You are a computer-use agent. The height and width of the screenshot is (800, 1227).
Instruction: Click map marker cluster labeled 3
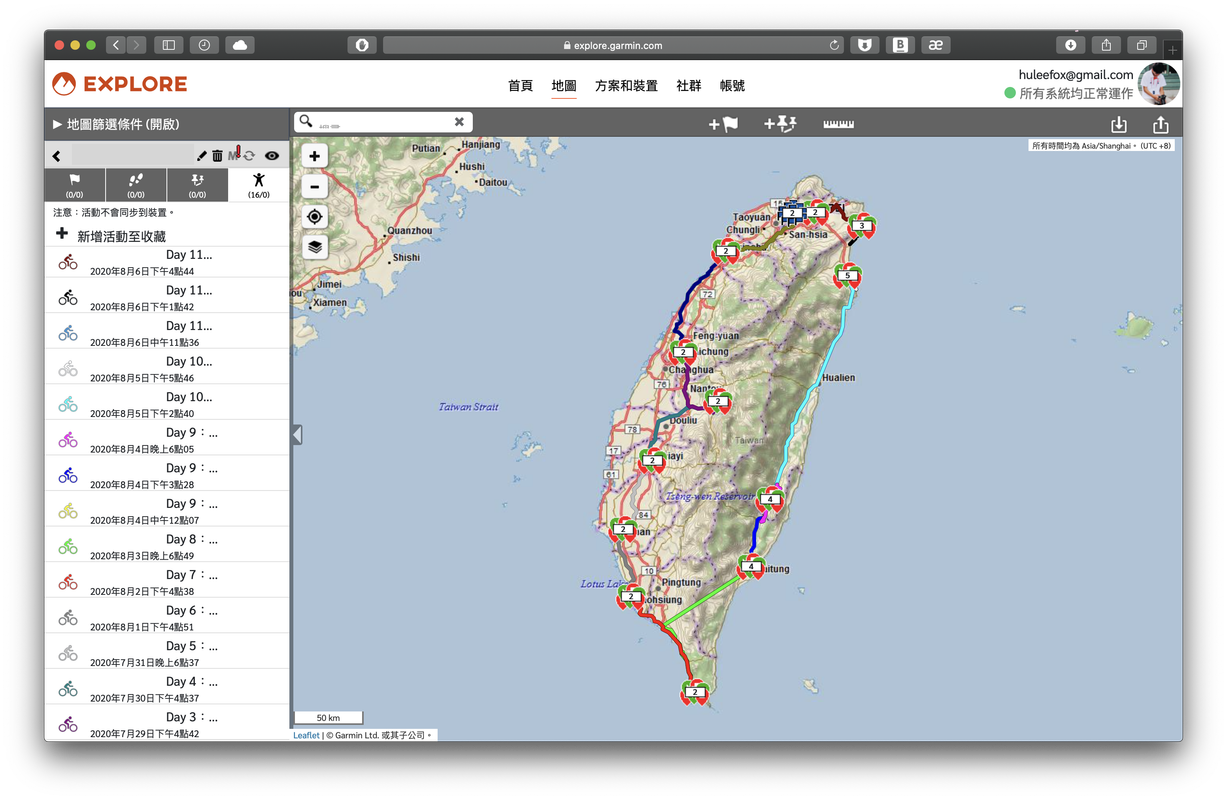pyautogui.click(x=862, y=227)
